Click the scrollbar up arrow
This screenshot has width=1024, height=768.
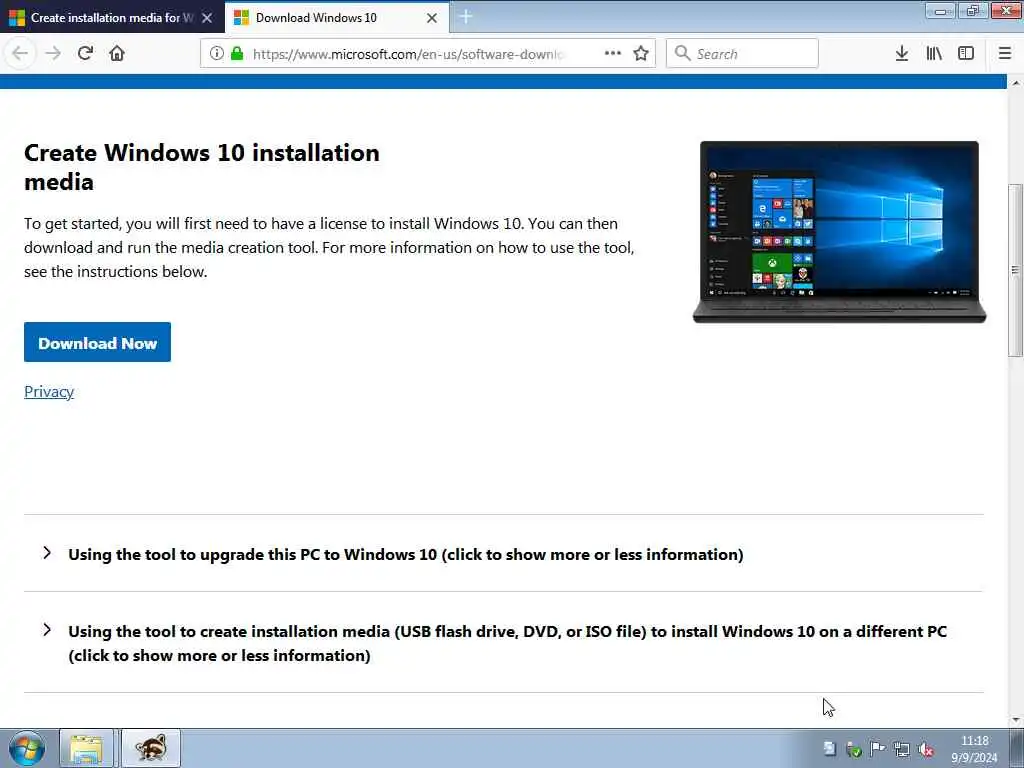[1016, 83]
